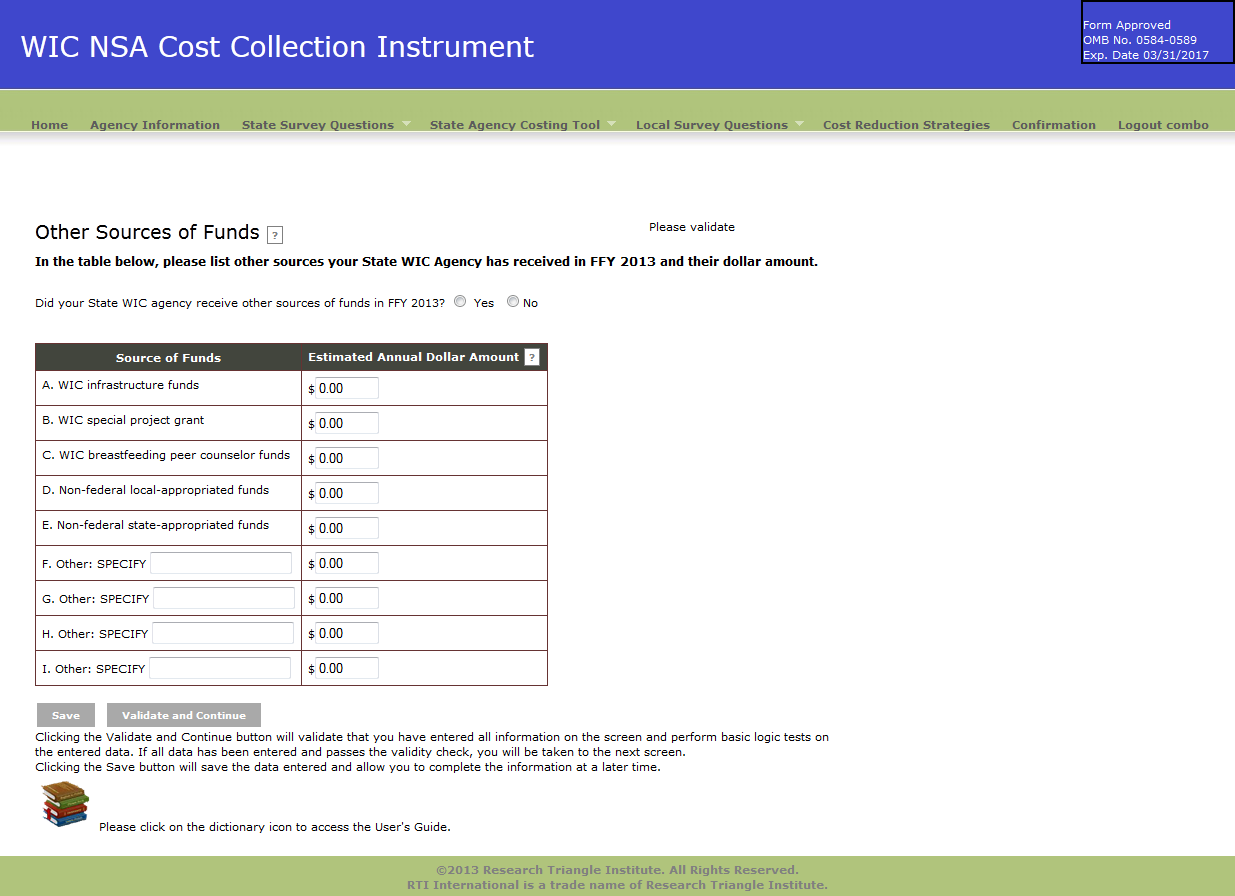The image size is (1235, 896).
Task: Go to the Home menu item
Action: pyautogui.click(x=50, y=125)
